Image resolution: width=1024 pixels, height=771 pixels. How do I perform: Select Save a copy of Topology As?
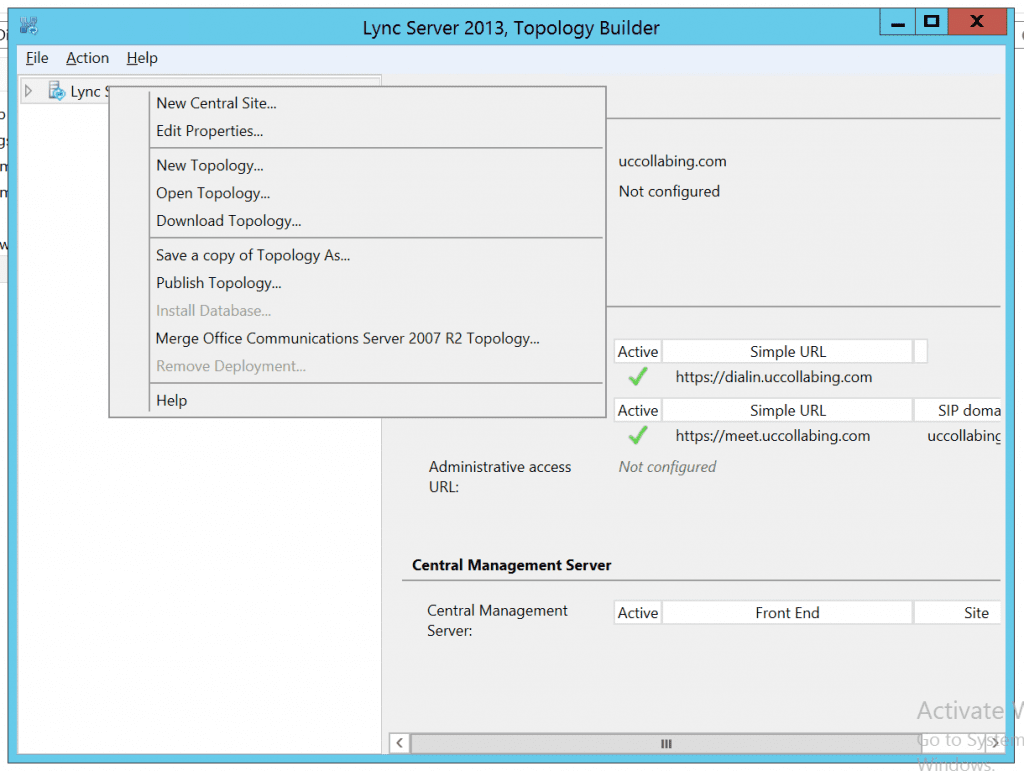point(253,255)
